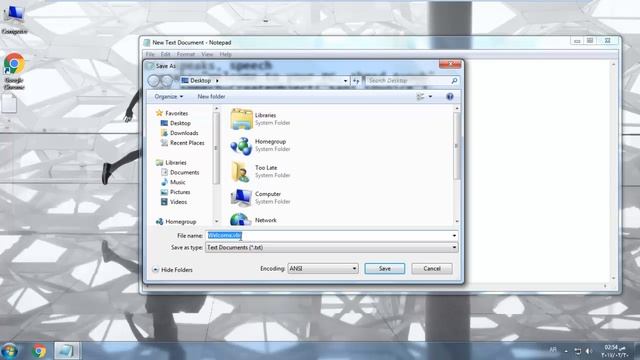Open the Help menu in Notepad
Screen dimensions: 640x360
[225, 54]
